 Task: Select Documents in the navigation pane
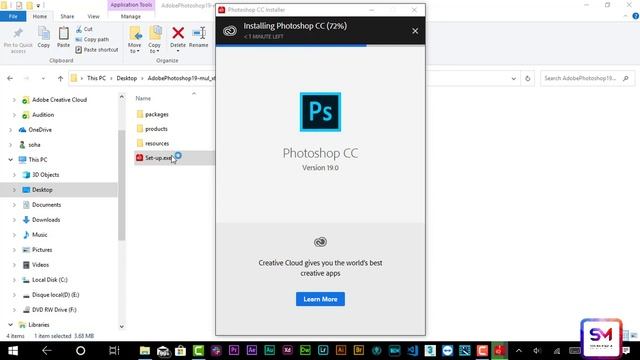click(x=46, y=205)
